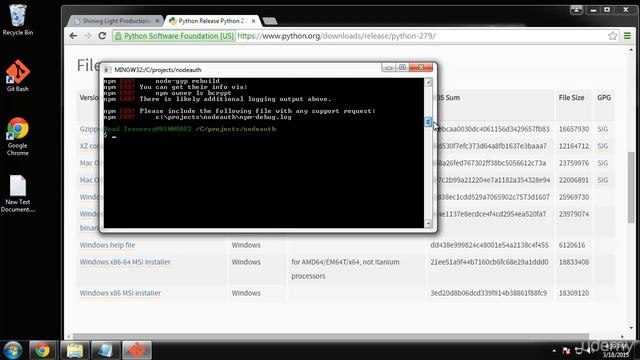
Task: Close the Python Release tab
Action: 253,21
